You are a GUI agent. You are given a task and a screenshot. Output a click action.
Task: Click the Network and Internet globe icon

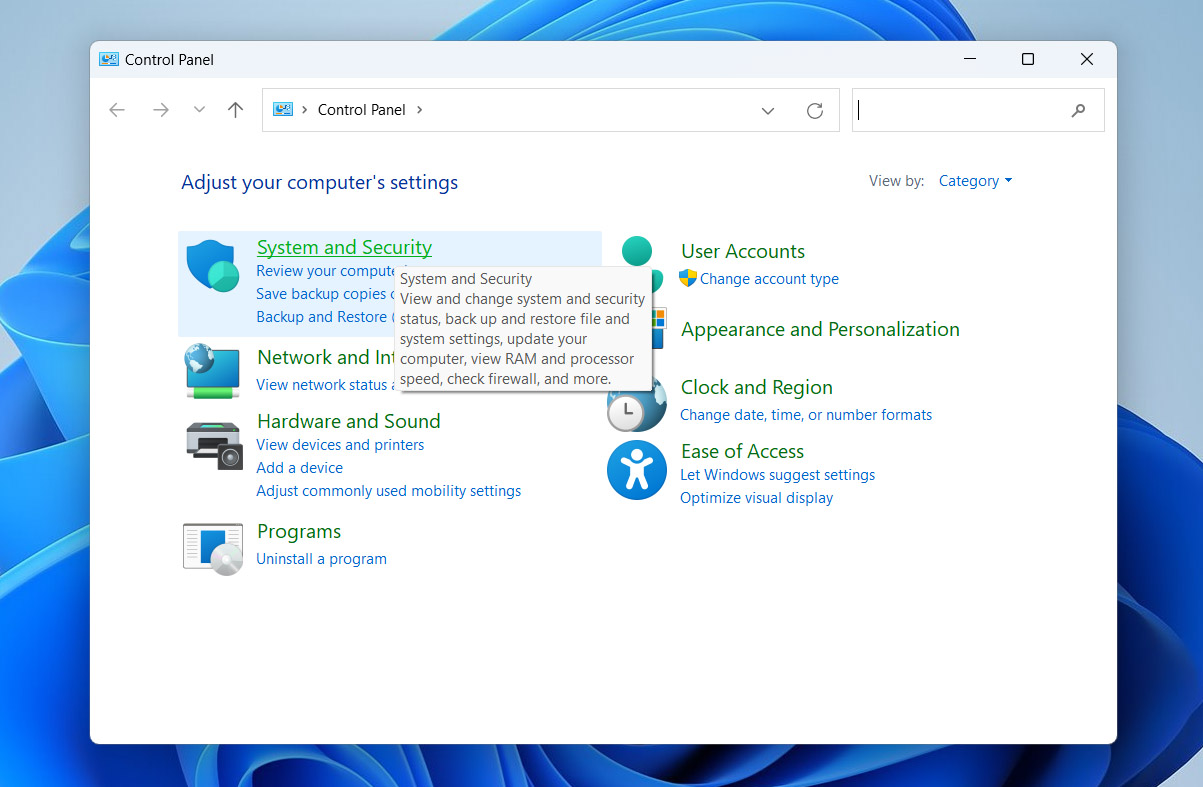coord(212,371)
